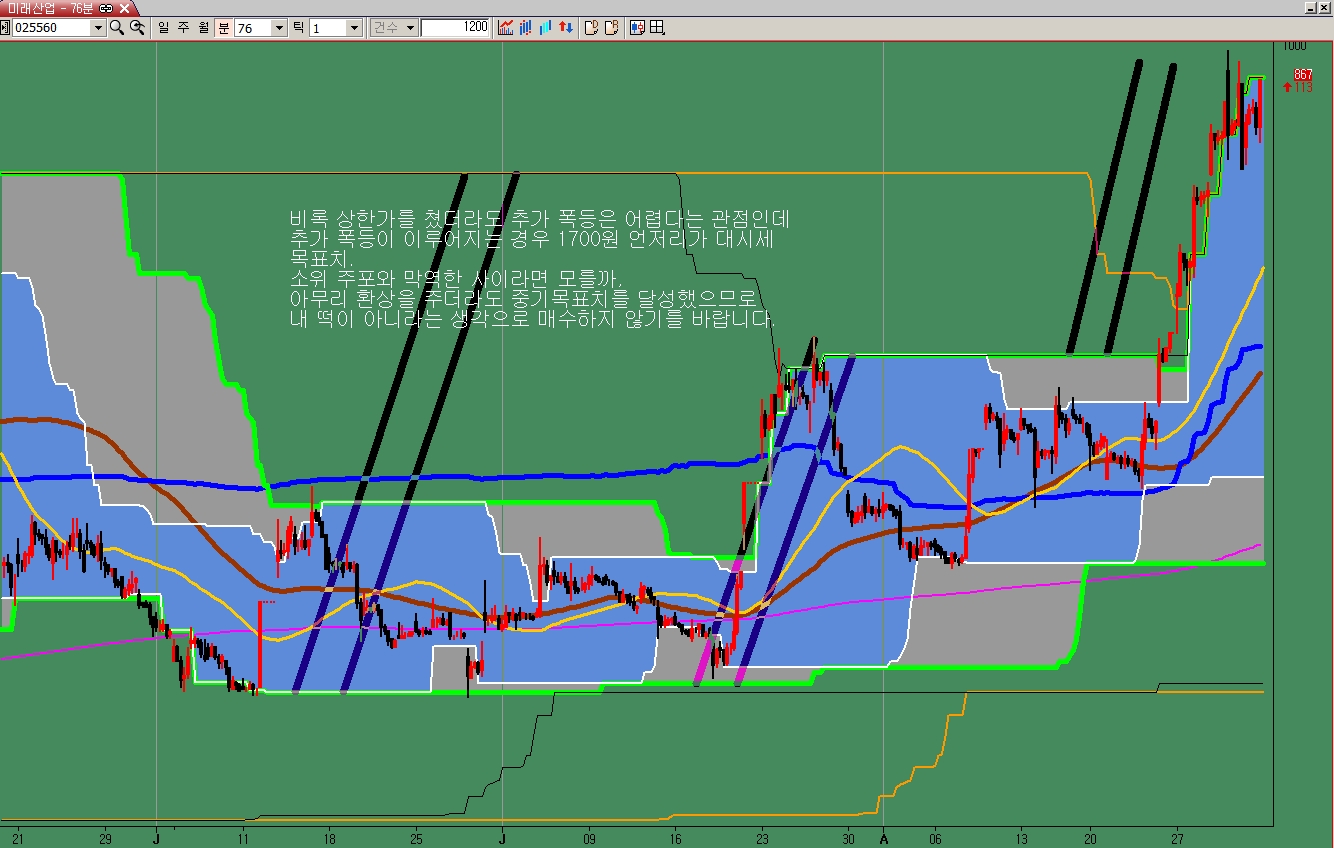Switch to monthly (월) chart period
This screenshot has height=848, width=1334.
[204, 28]
